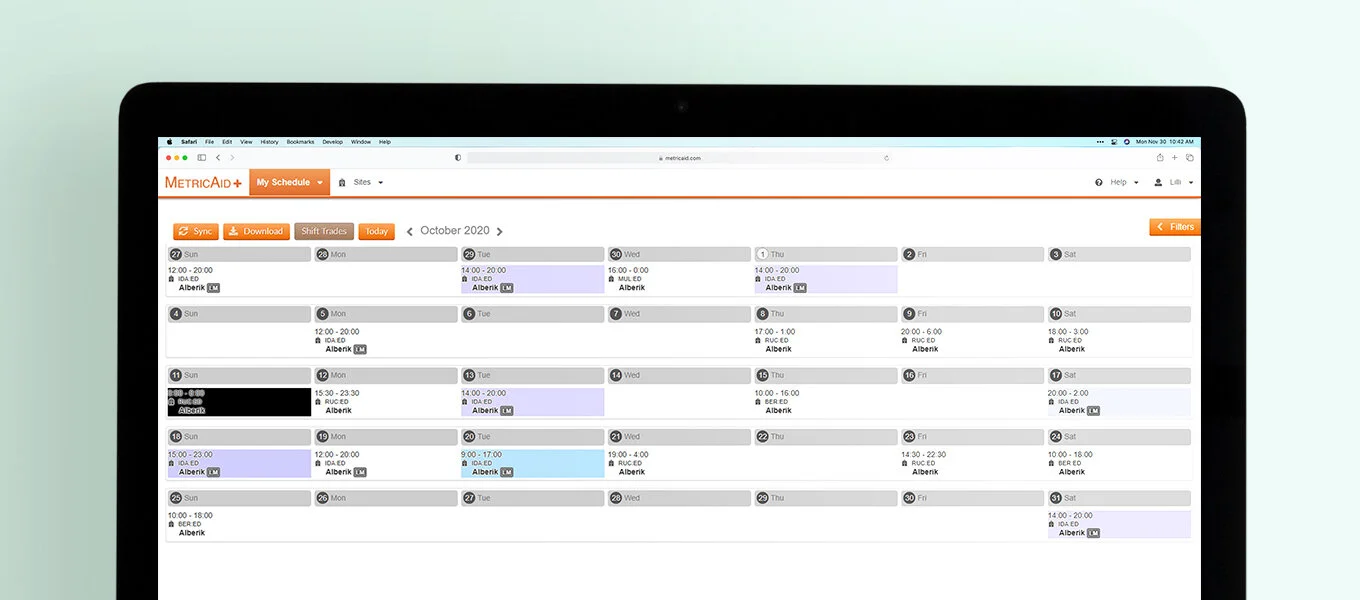The height and width of the screenshot is (600, 1360).
Task: Click Safari browser back arrow
Action: coord(218,157)
